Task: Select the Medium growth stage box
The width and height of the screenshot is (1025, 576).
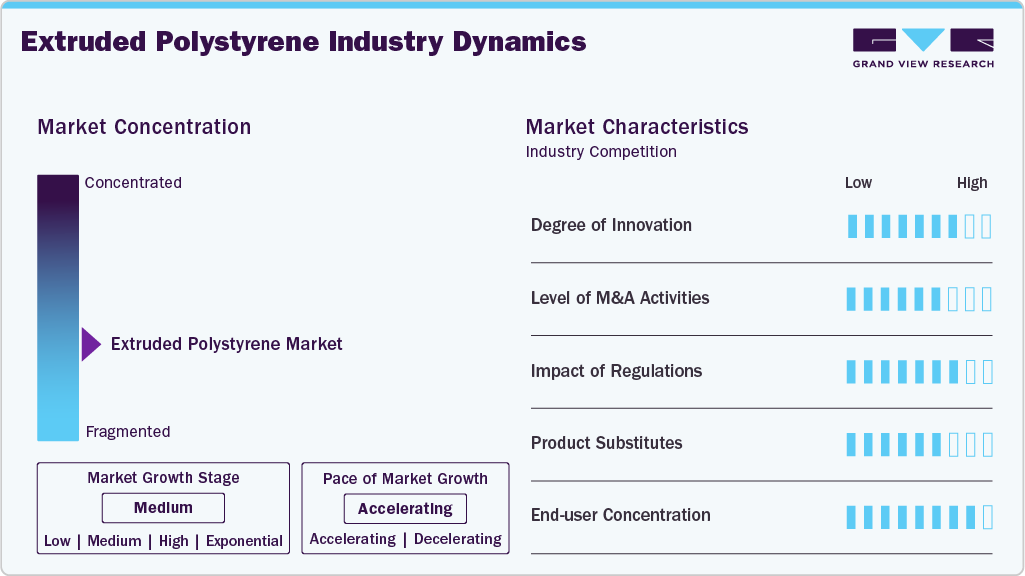Action: coord(163,508)
